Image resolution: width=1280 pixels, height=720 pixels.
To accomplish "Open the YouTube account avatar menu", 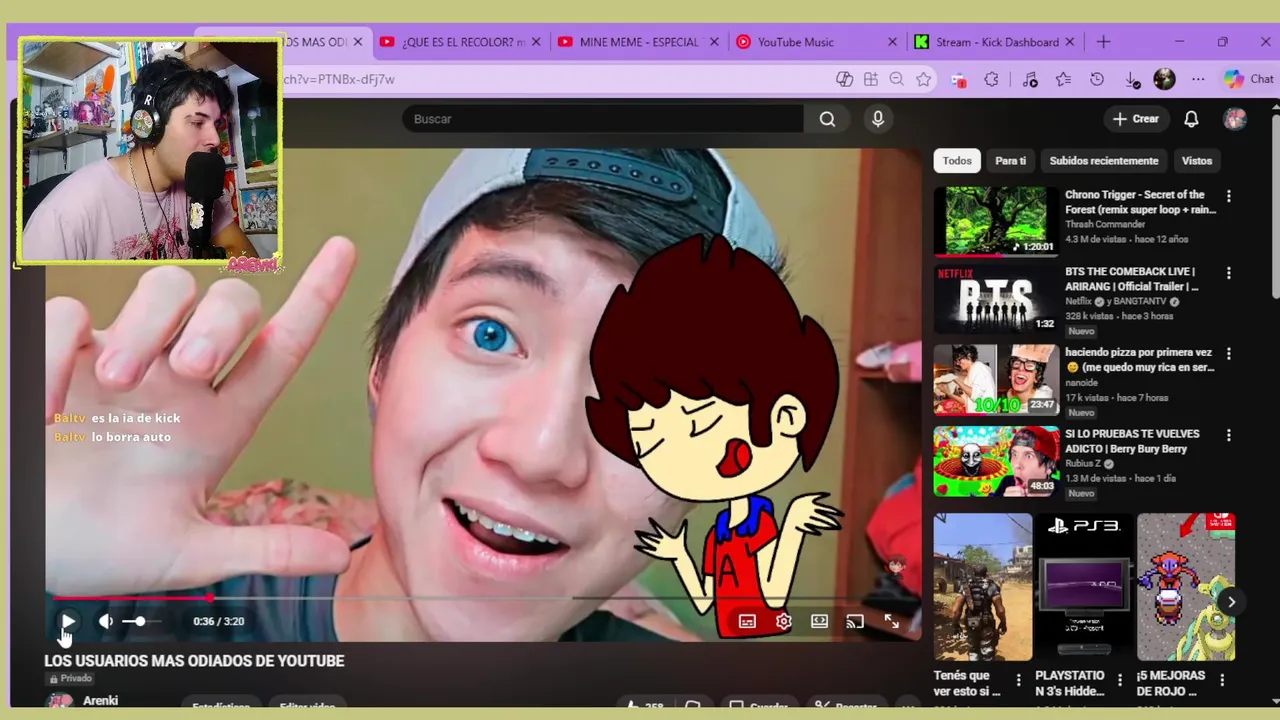I will (1235, 119).
